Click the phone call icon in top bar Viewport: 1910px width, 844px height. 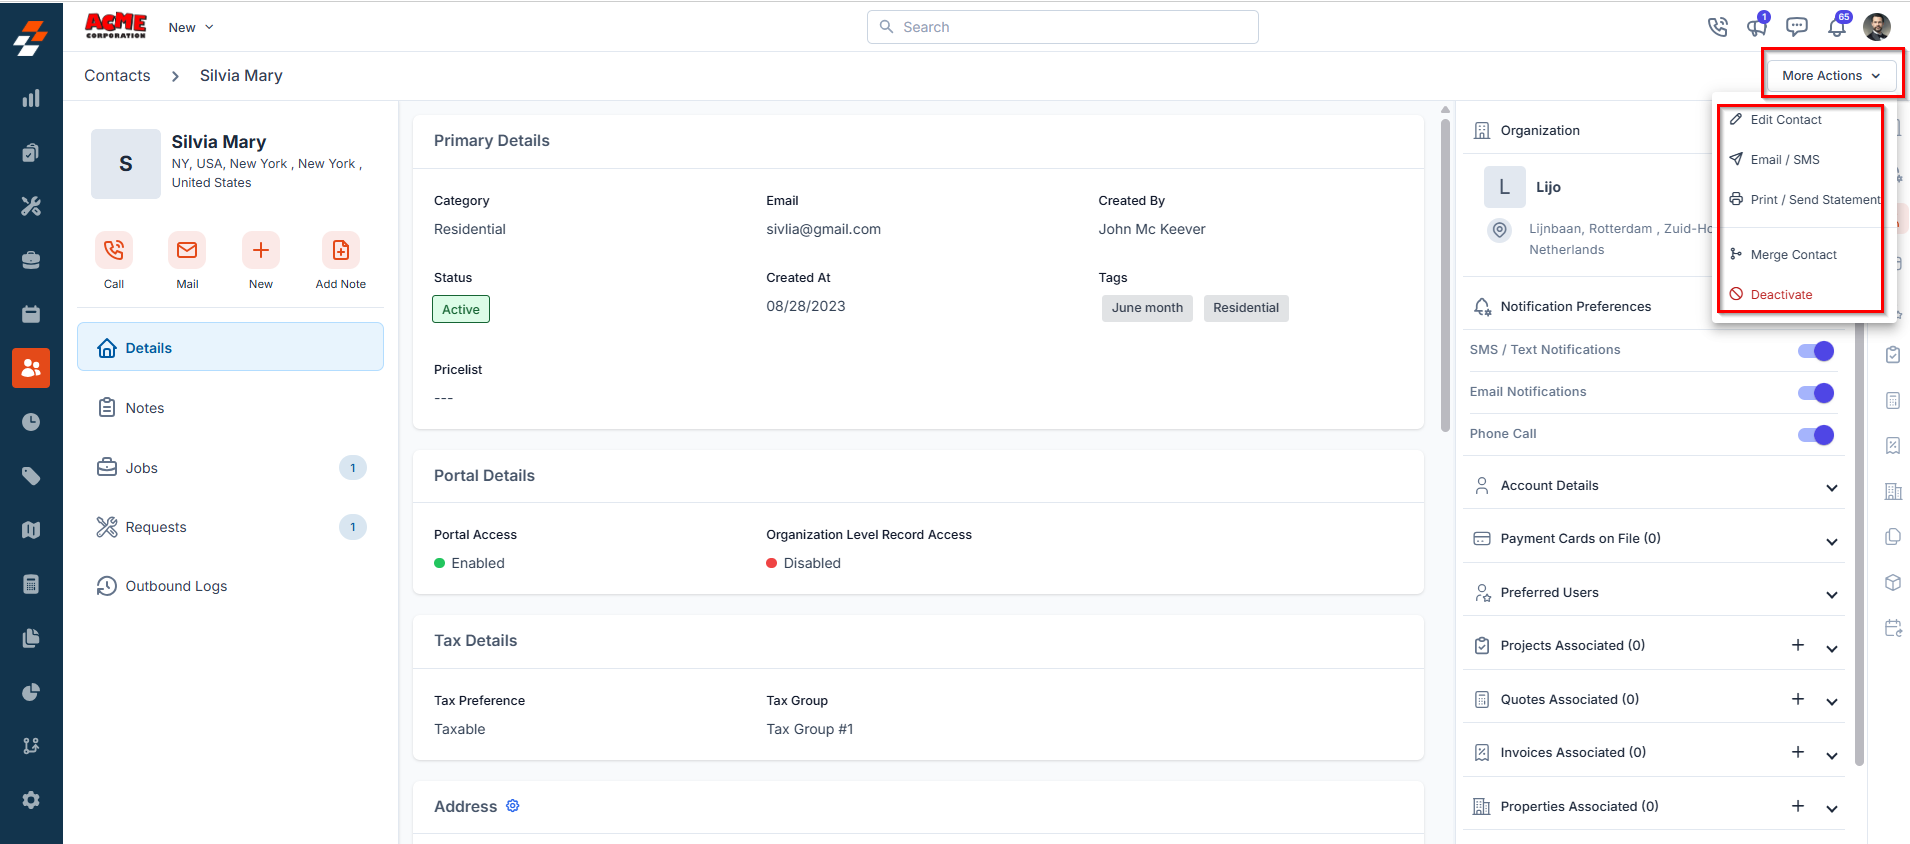pyautogui.click(x=1718, y=27)
